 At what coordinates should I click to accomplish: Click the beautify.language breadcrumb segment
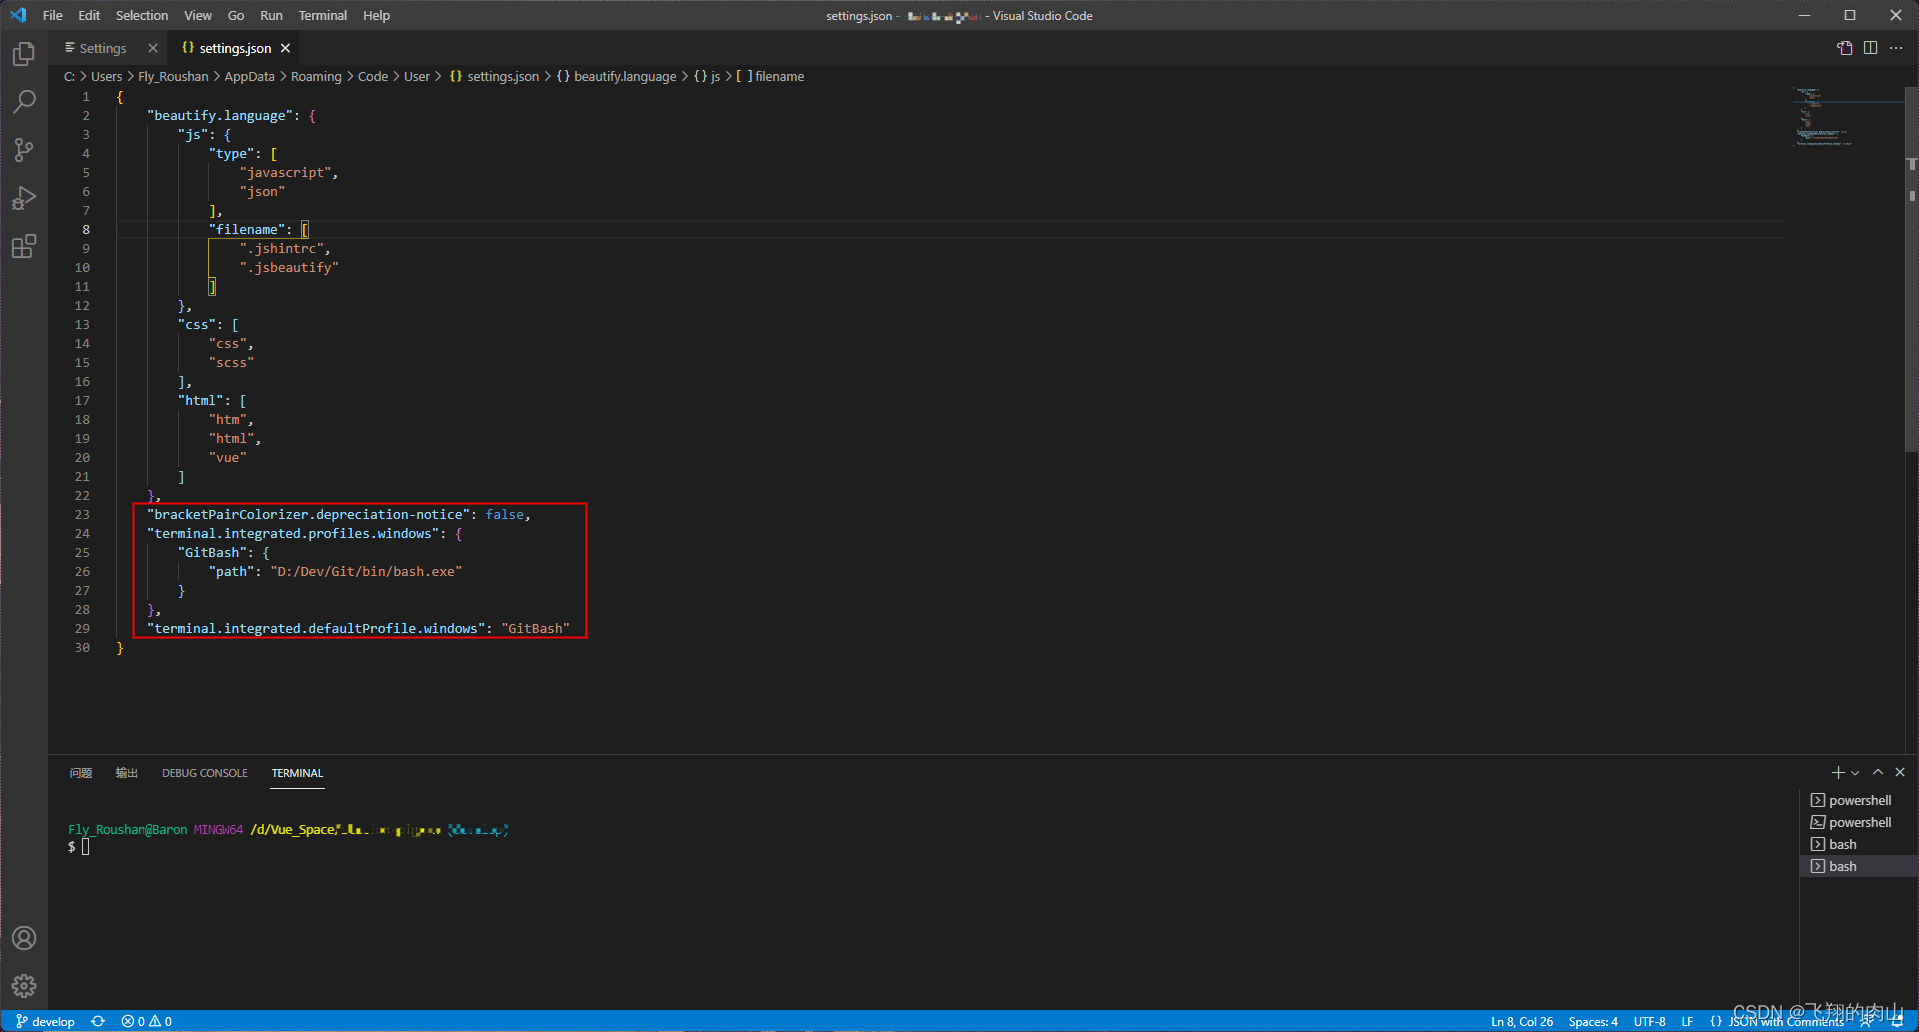(x=617, y=77)
